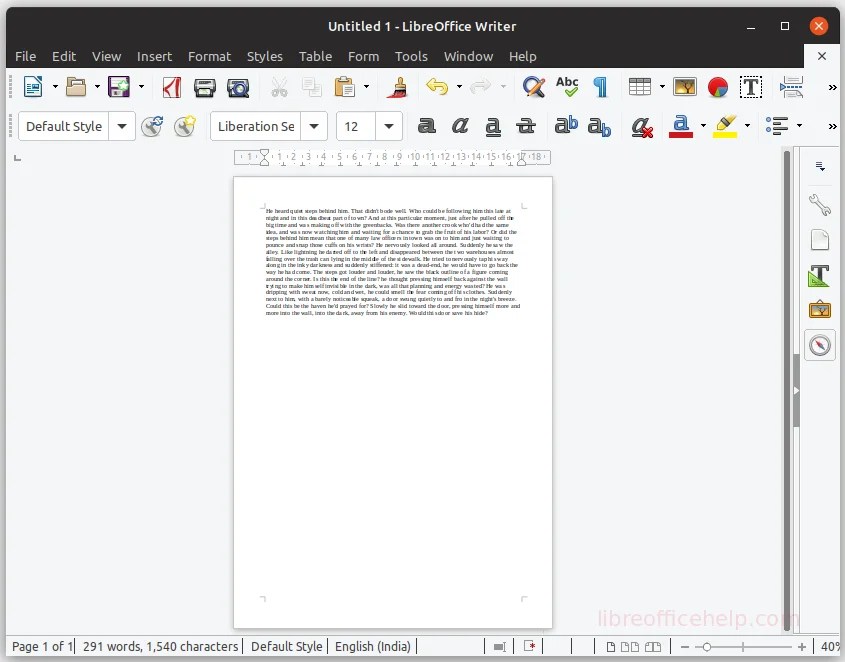Open sidebar Gallery deck
This screenshot has height=662, width=845.
(x=820, y=309)
